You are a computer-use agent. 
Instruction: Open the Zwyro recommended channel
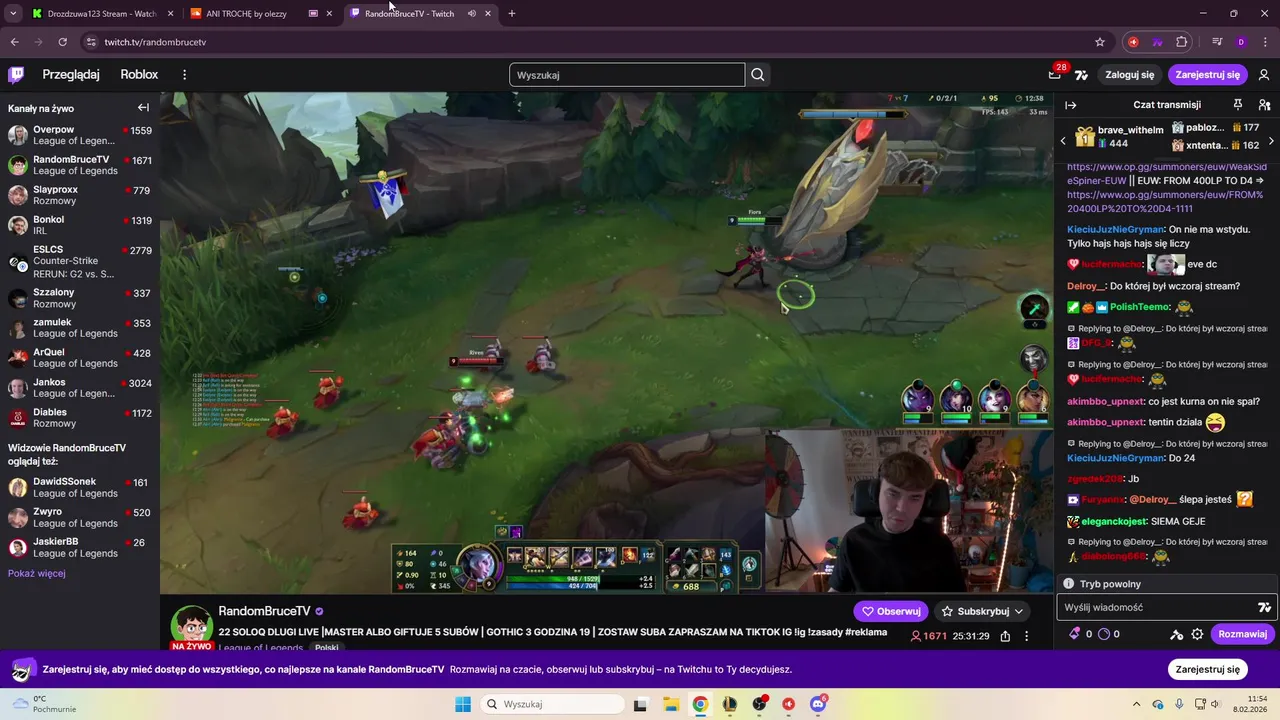pos(80,518)
